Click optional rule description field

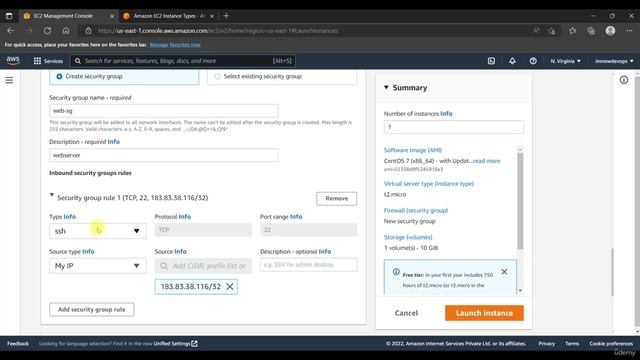point(309,265)
